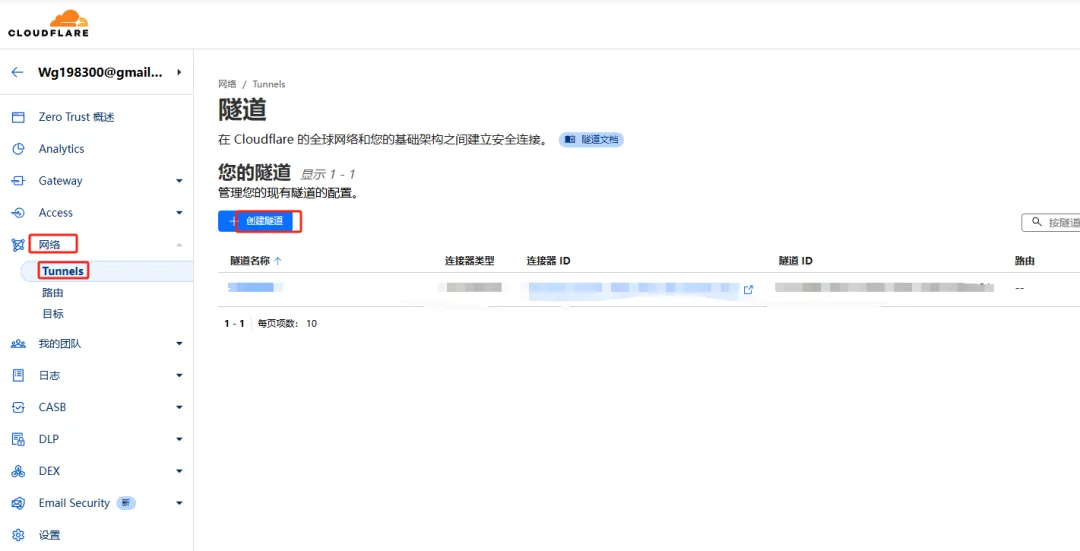Collapse the 网络 menu chevron
Screen dimensions: 1080x551
coord(179,245)
